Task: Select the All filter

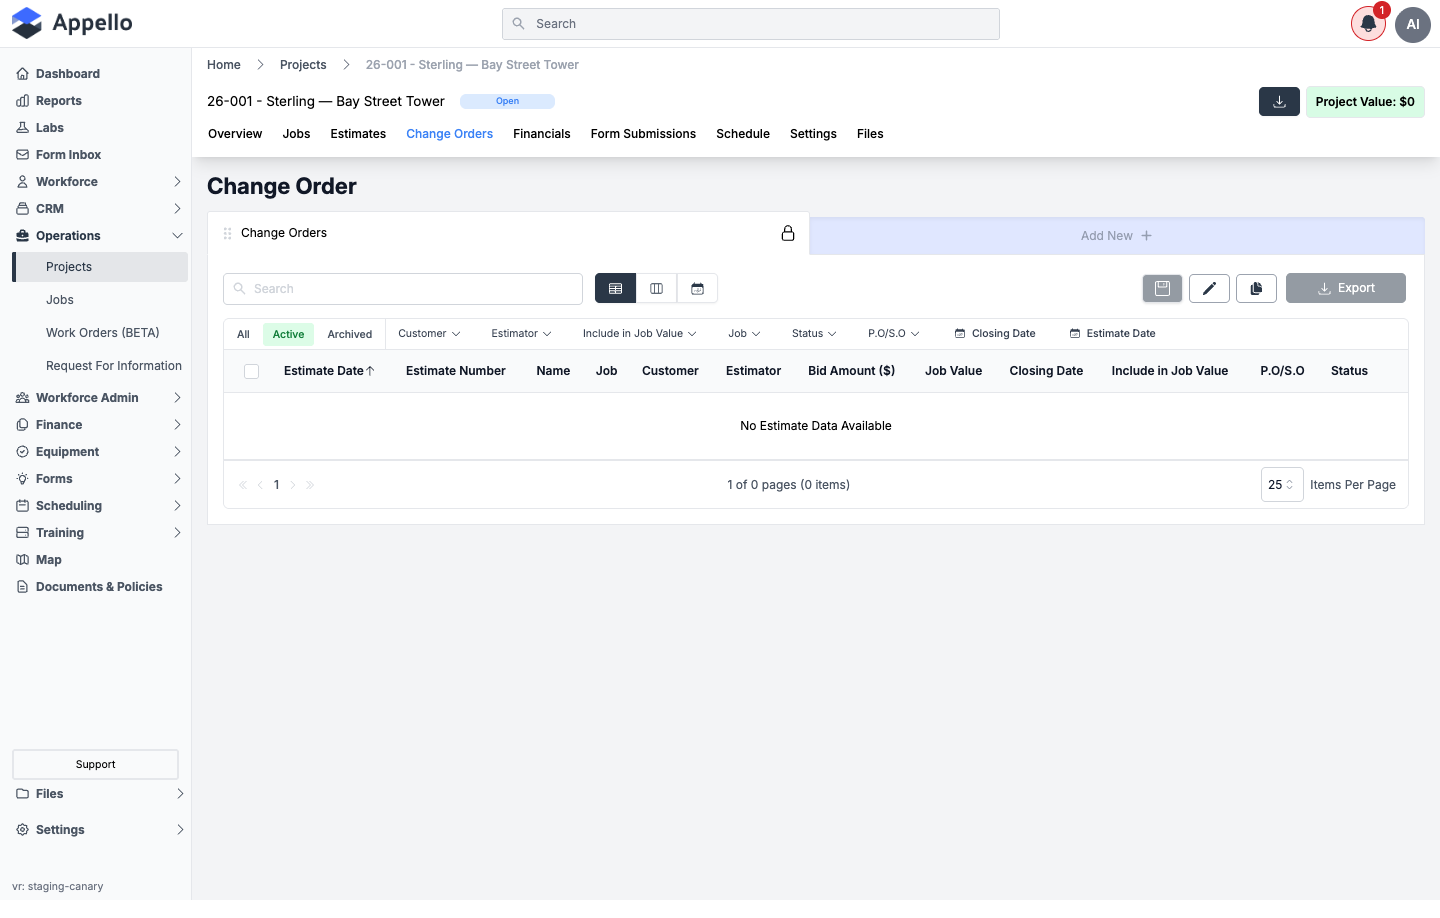Action: [243, 334]
